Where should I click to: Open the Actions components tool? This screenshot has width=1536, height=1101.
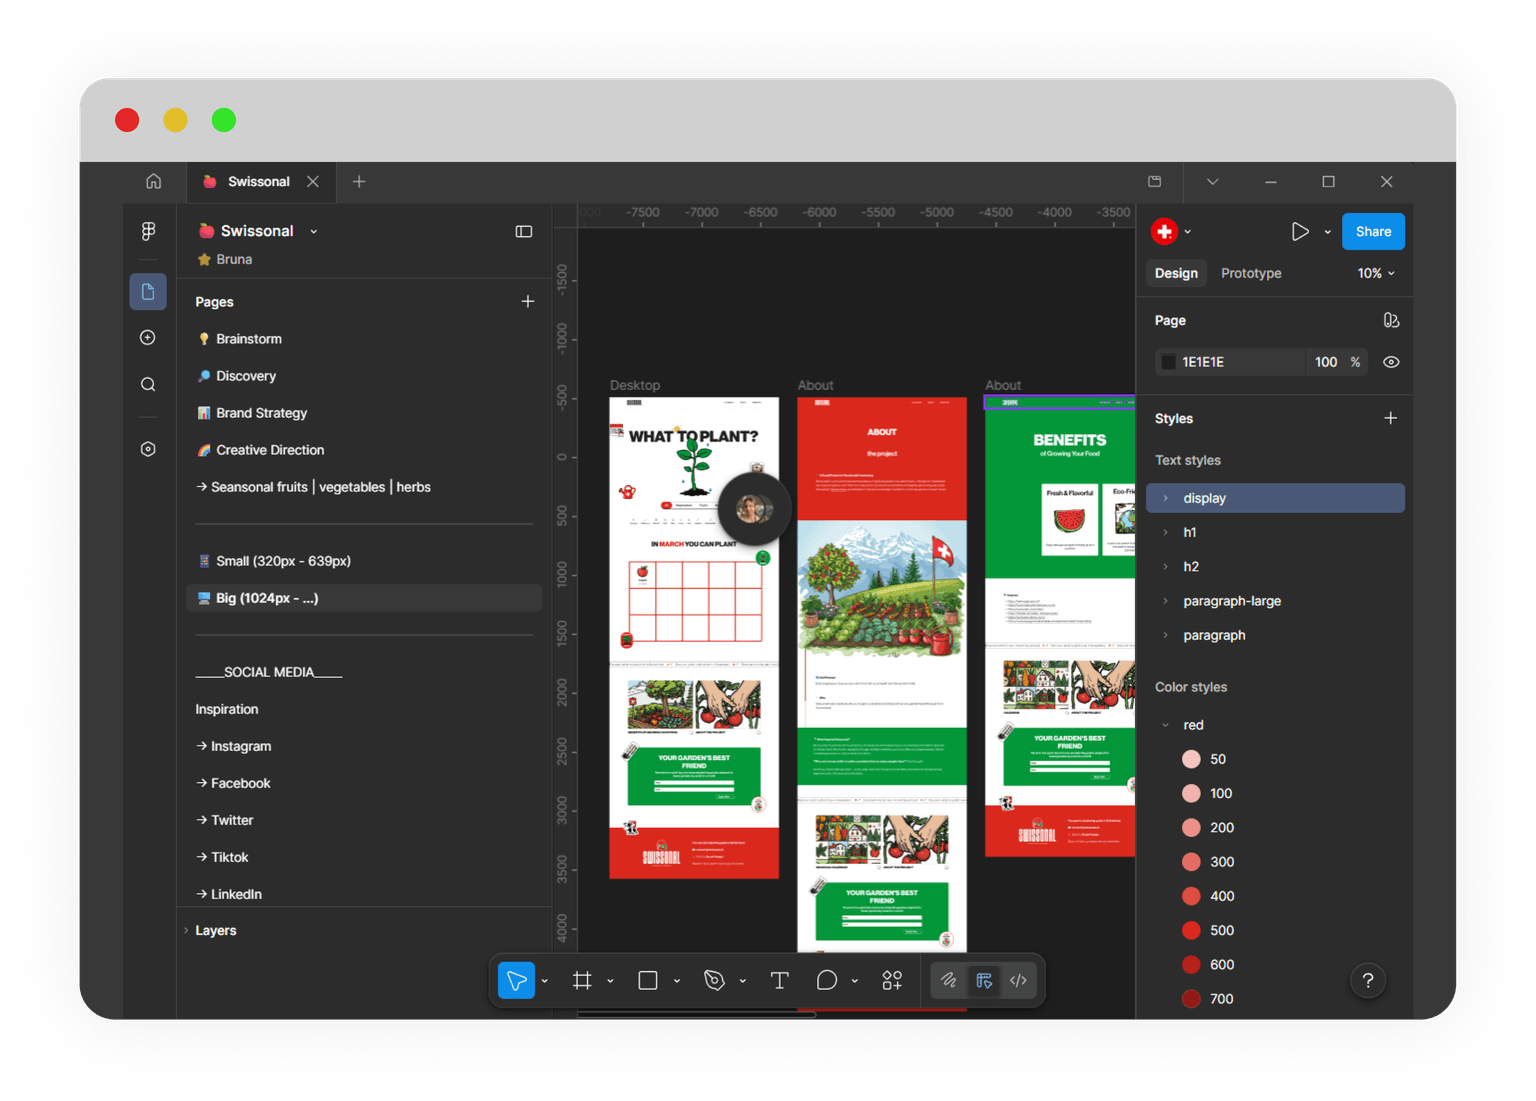892,981
